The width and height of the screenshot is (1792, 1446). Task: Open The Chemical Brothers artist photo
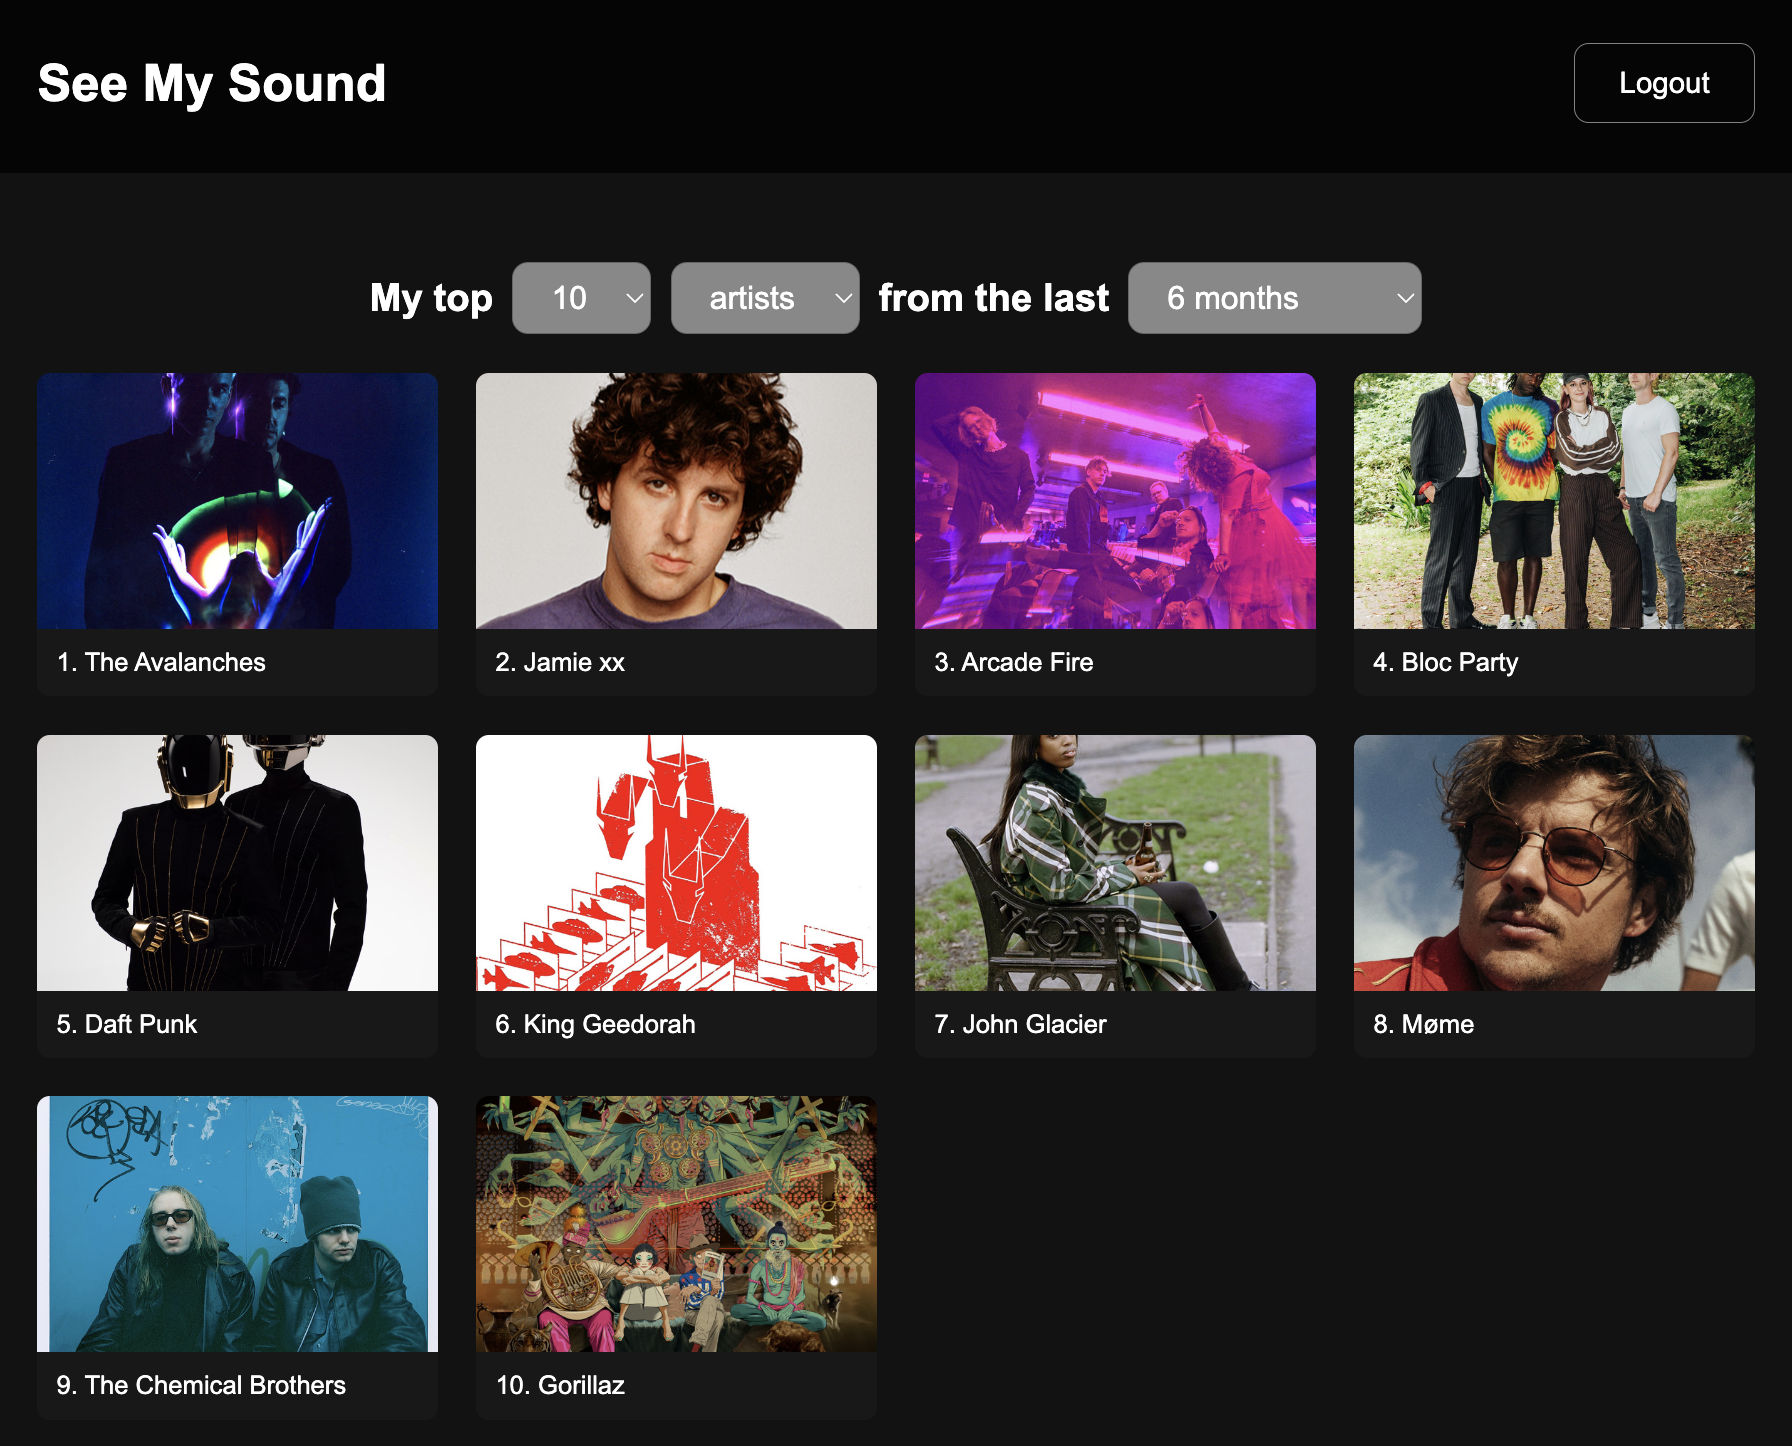[x=237, y=1224]
